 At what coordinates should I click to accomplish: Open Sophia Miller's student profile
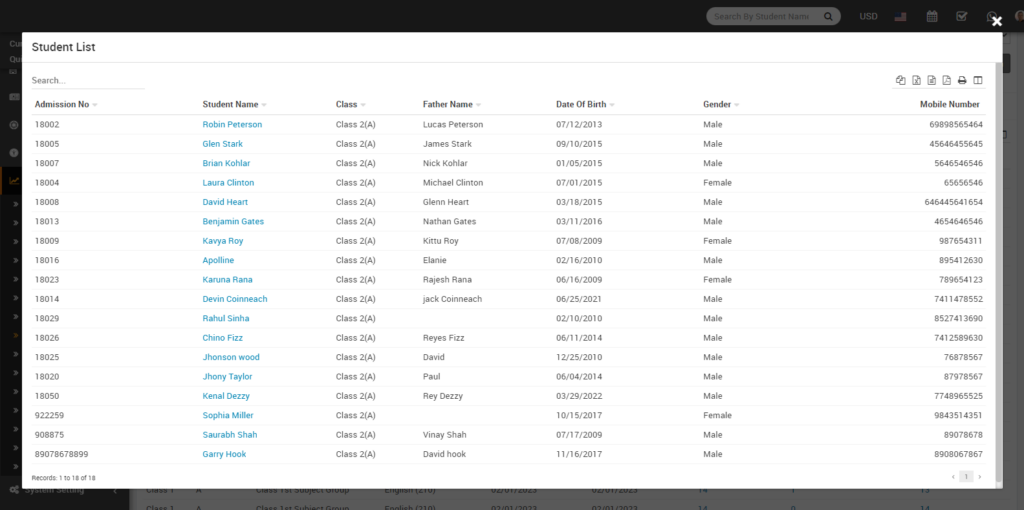point(228,415)
